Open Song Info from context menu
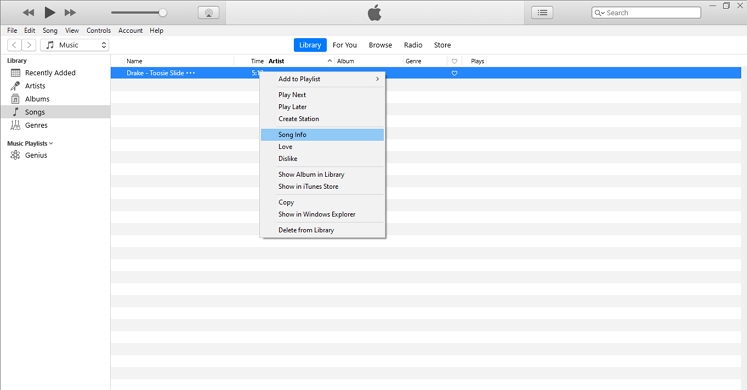This screenshot has width=747, height=390. [x=323, y=135]
